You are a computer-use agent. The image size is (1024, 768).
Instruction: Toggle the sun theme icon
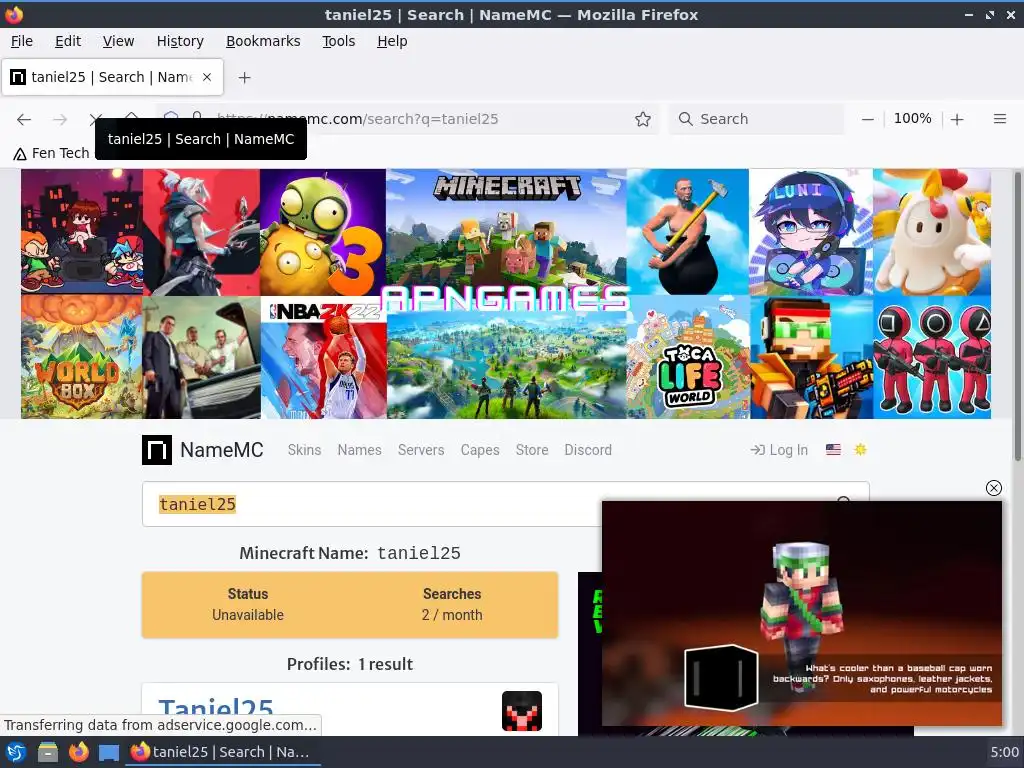point(860,449)
